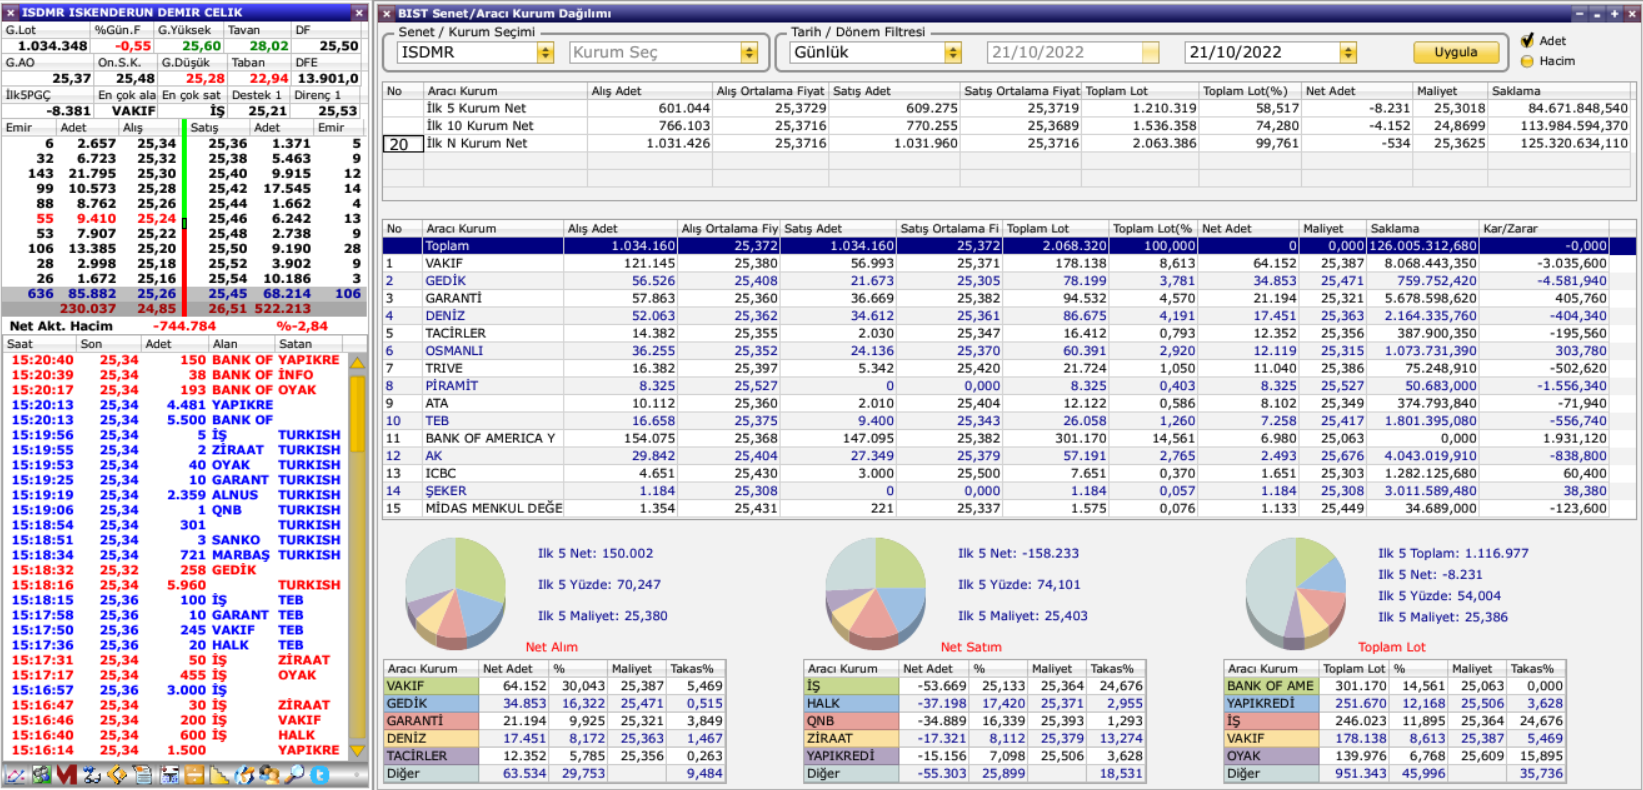
Task: Click the blue binoculars-style toolbar icon
Action: [92, 775]
